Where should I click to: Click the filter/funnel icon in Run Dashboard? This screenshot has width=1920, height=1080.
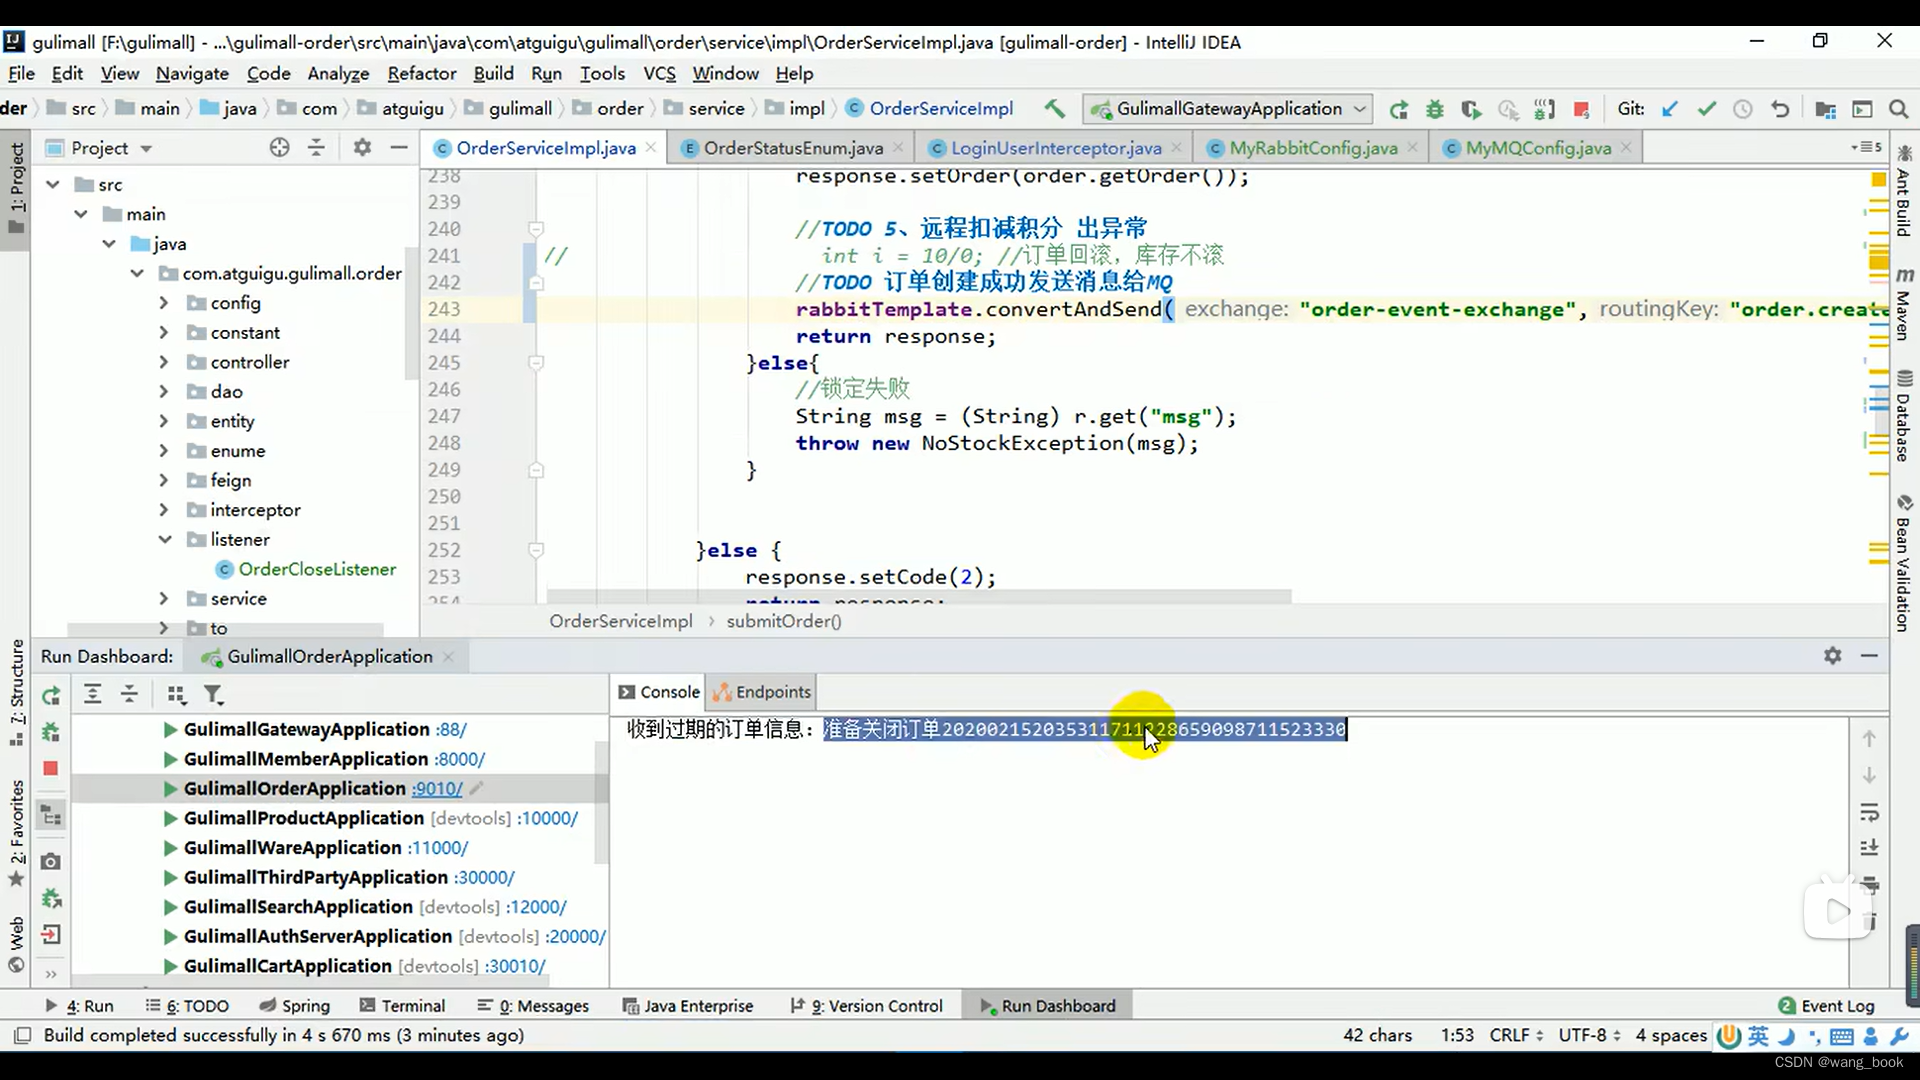click(214, 694)
